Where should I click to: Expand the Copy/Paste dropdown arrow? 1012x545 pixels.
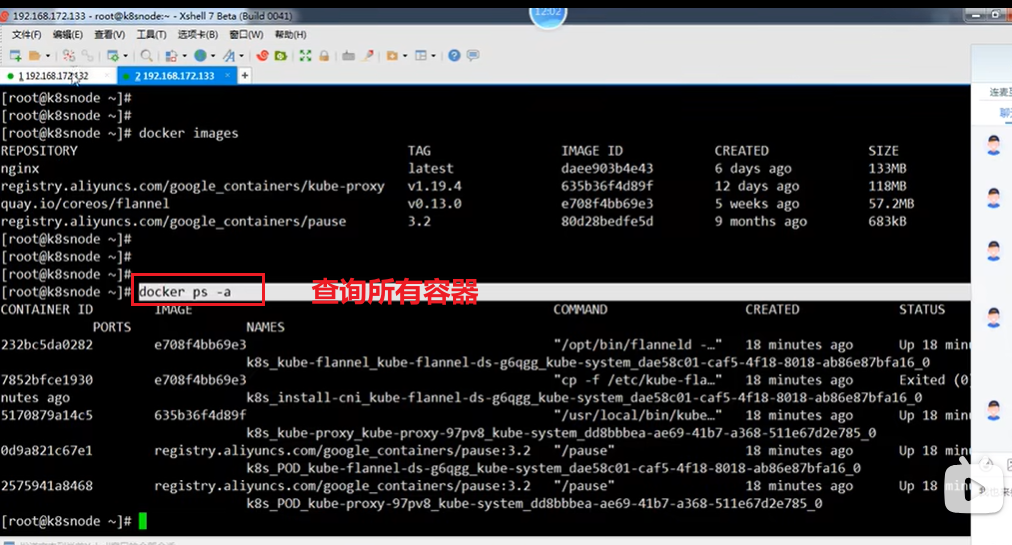click(x=185, y=56)
